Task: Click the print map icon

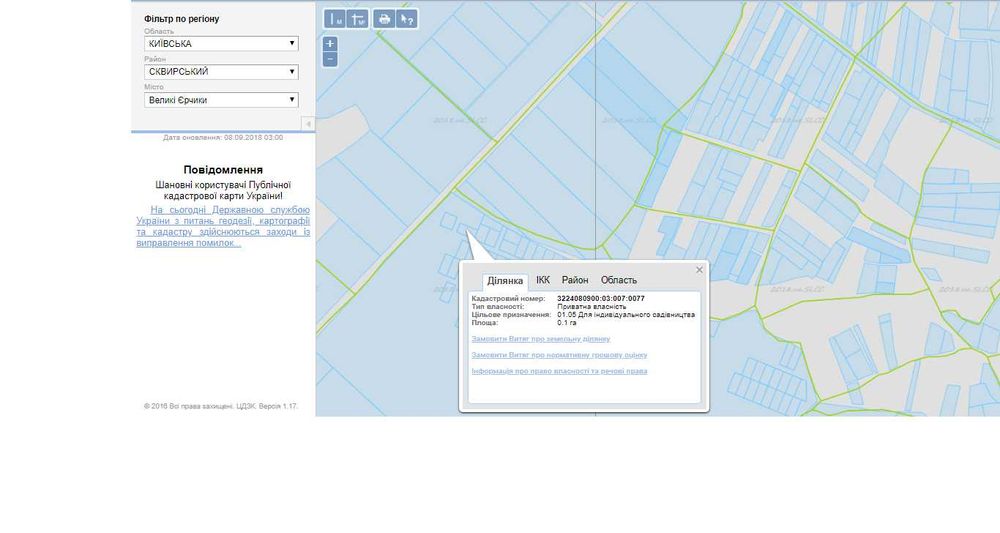Action: (x=384, y=18)
